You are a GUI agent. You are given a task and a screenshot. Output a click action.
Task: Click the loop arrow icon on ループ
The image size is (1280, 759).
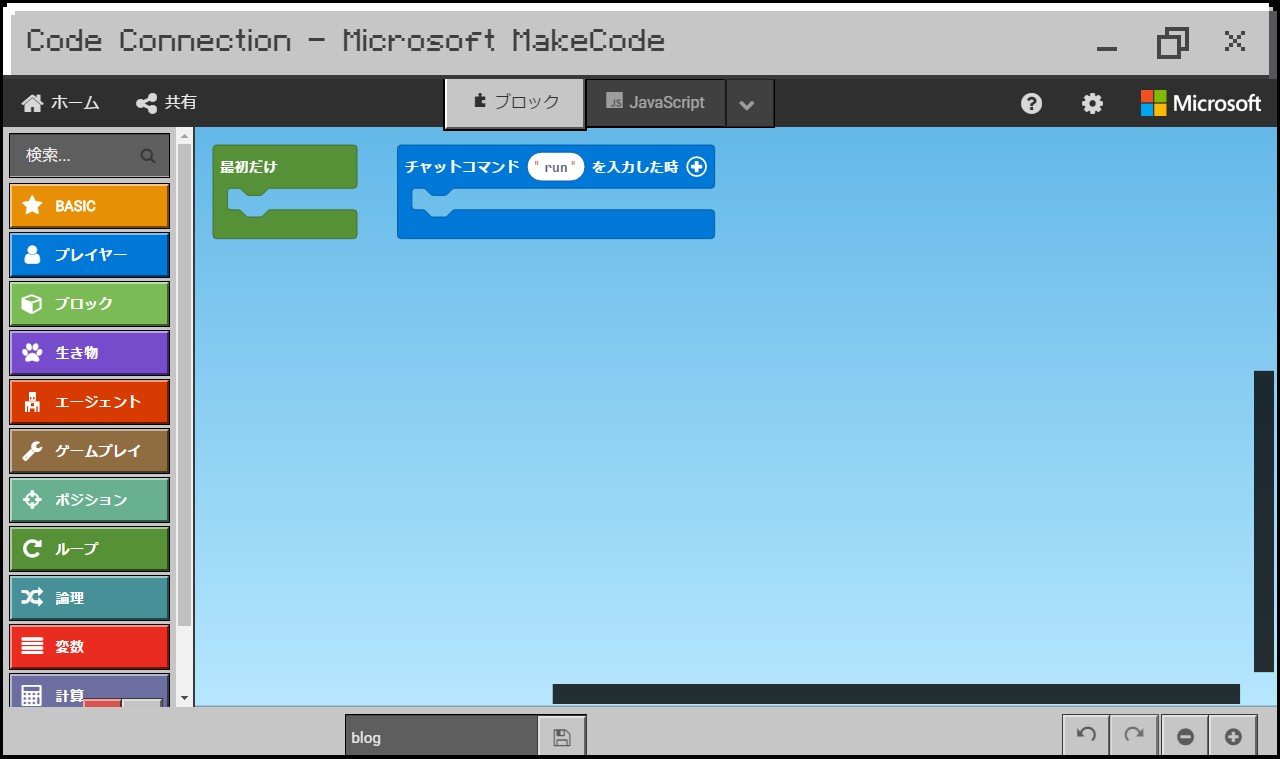(x=32, y=549)
